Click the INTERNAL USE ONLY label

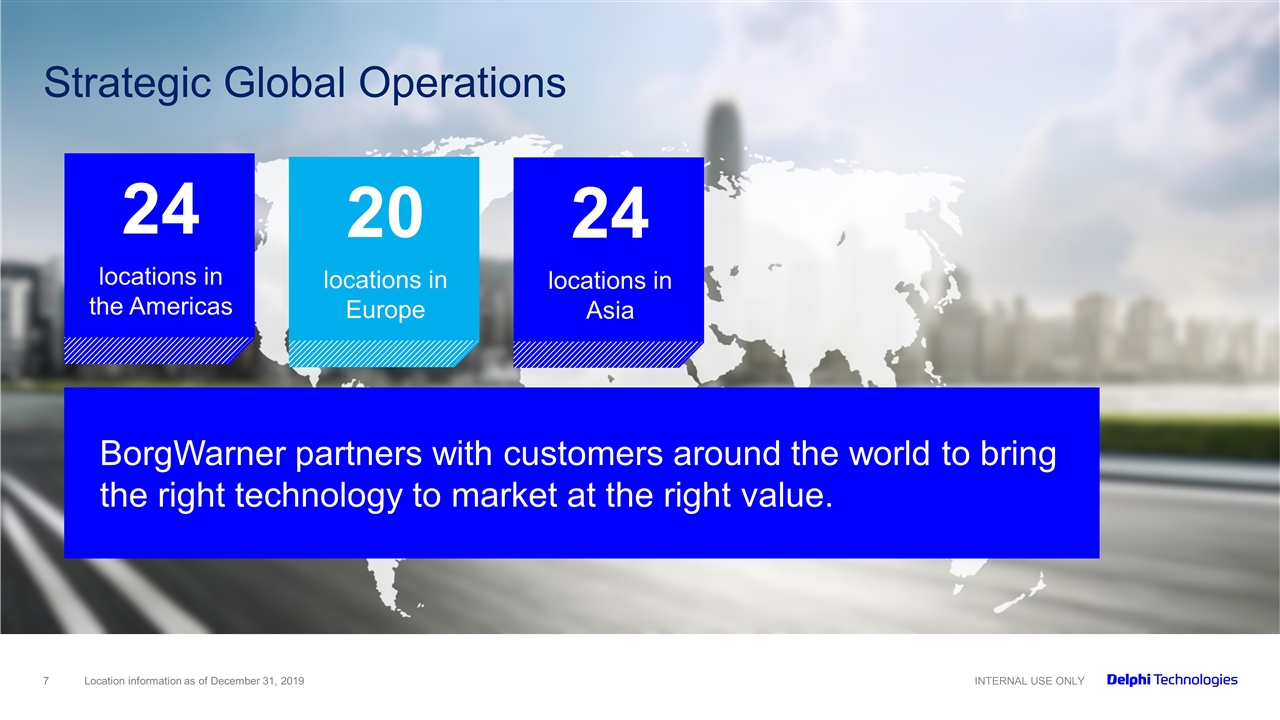1029,681
